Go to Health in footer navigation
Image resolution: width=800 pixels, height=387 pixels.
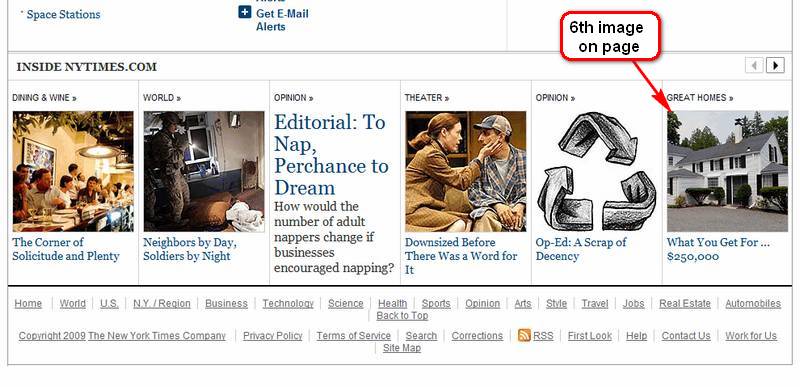click(x=392, y=303)
